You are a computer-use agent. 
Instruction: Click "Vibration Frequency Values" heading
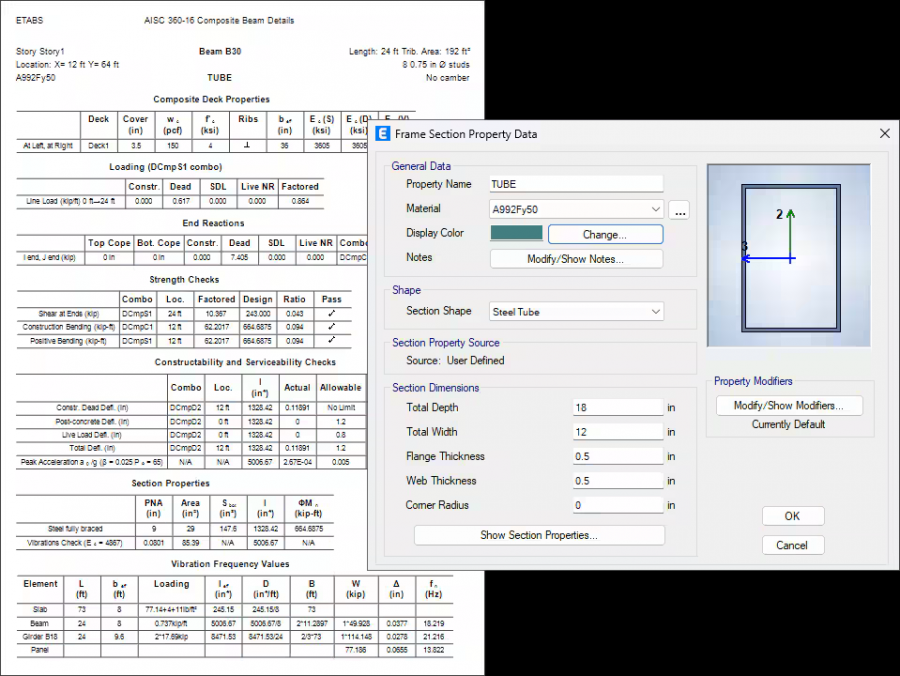[x=230, y=564]
